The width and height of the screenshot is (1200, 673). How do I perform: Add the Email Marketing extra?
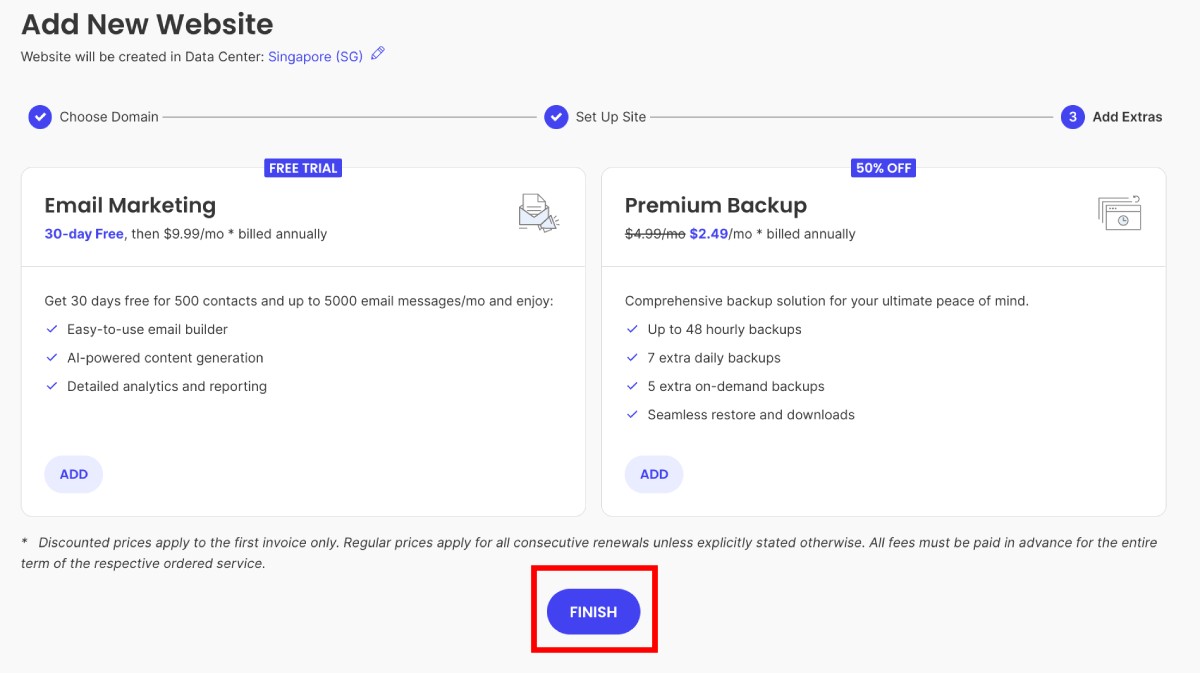(x=73, y=474)
